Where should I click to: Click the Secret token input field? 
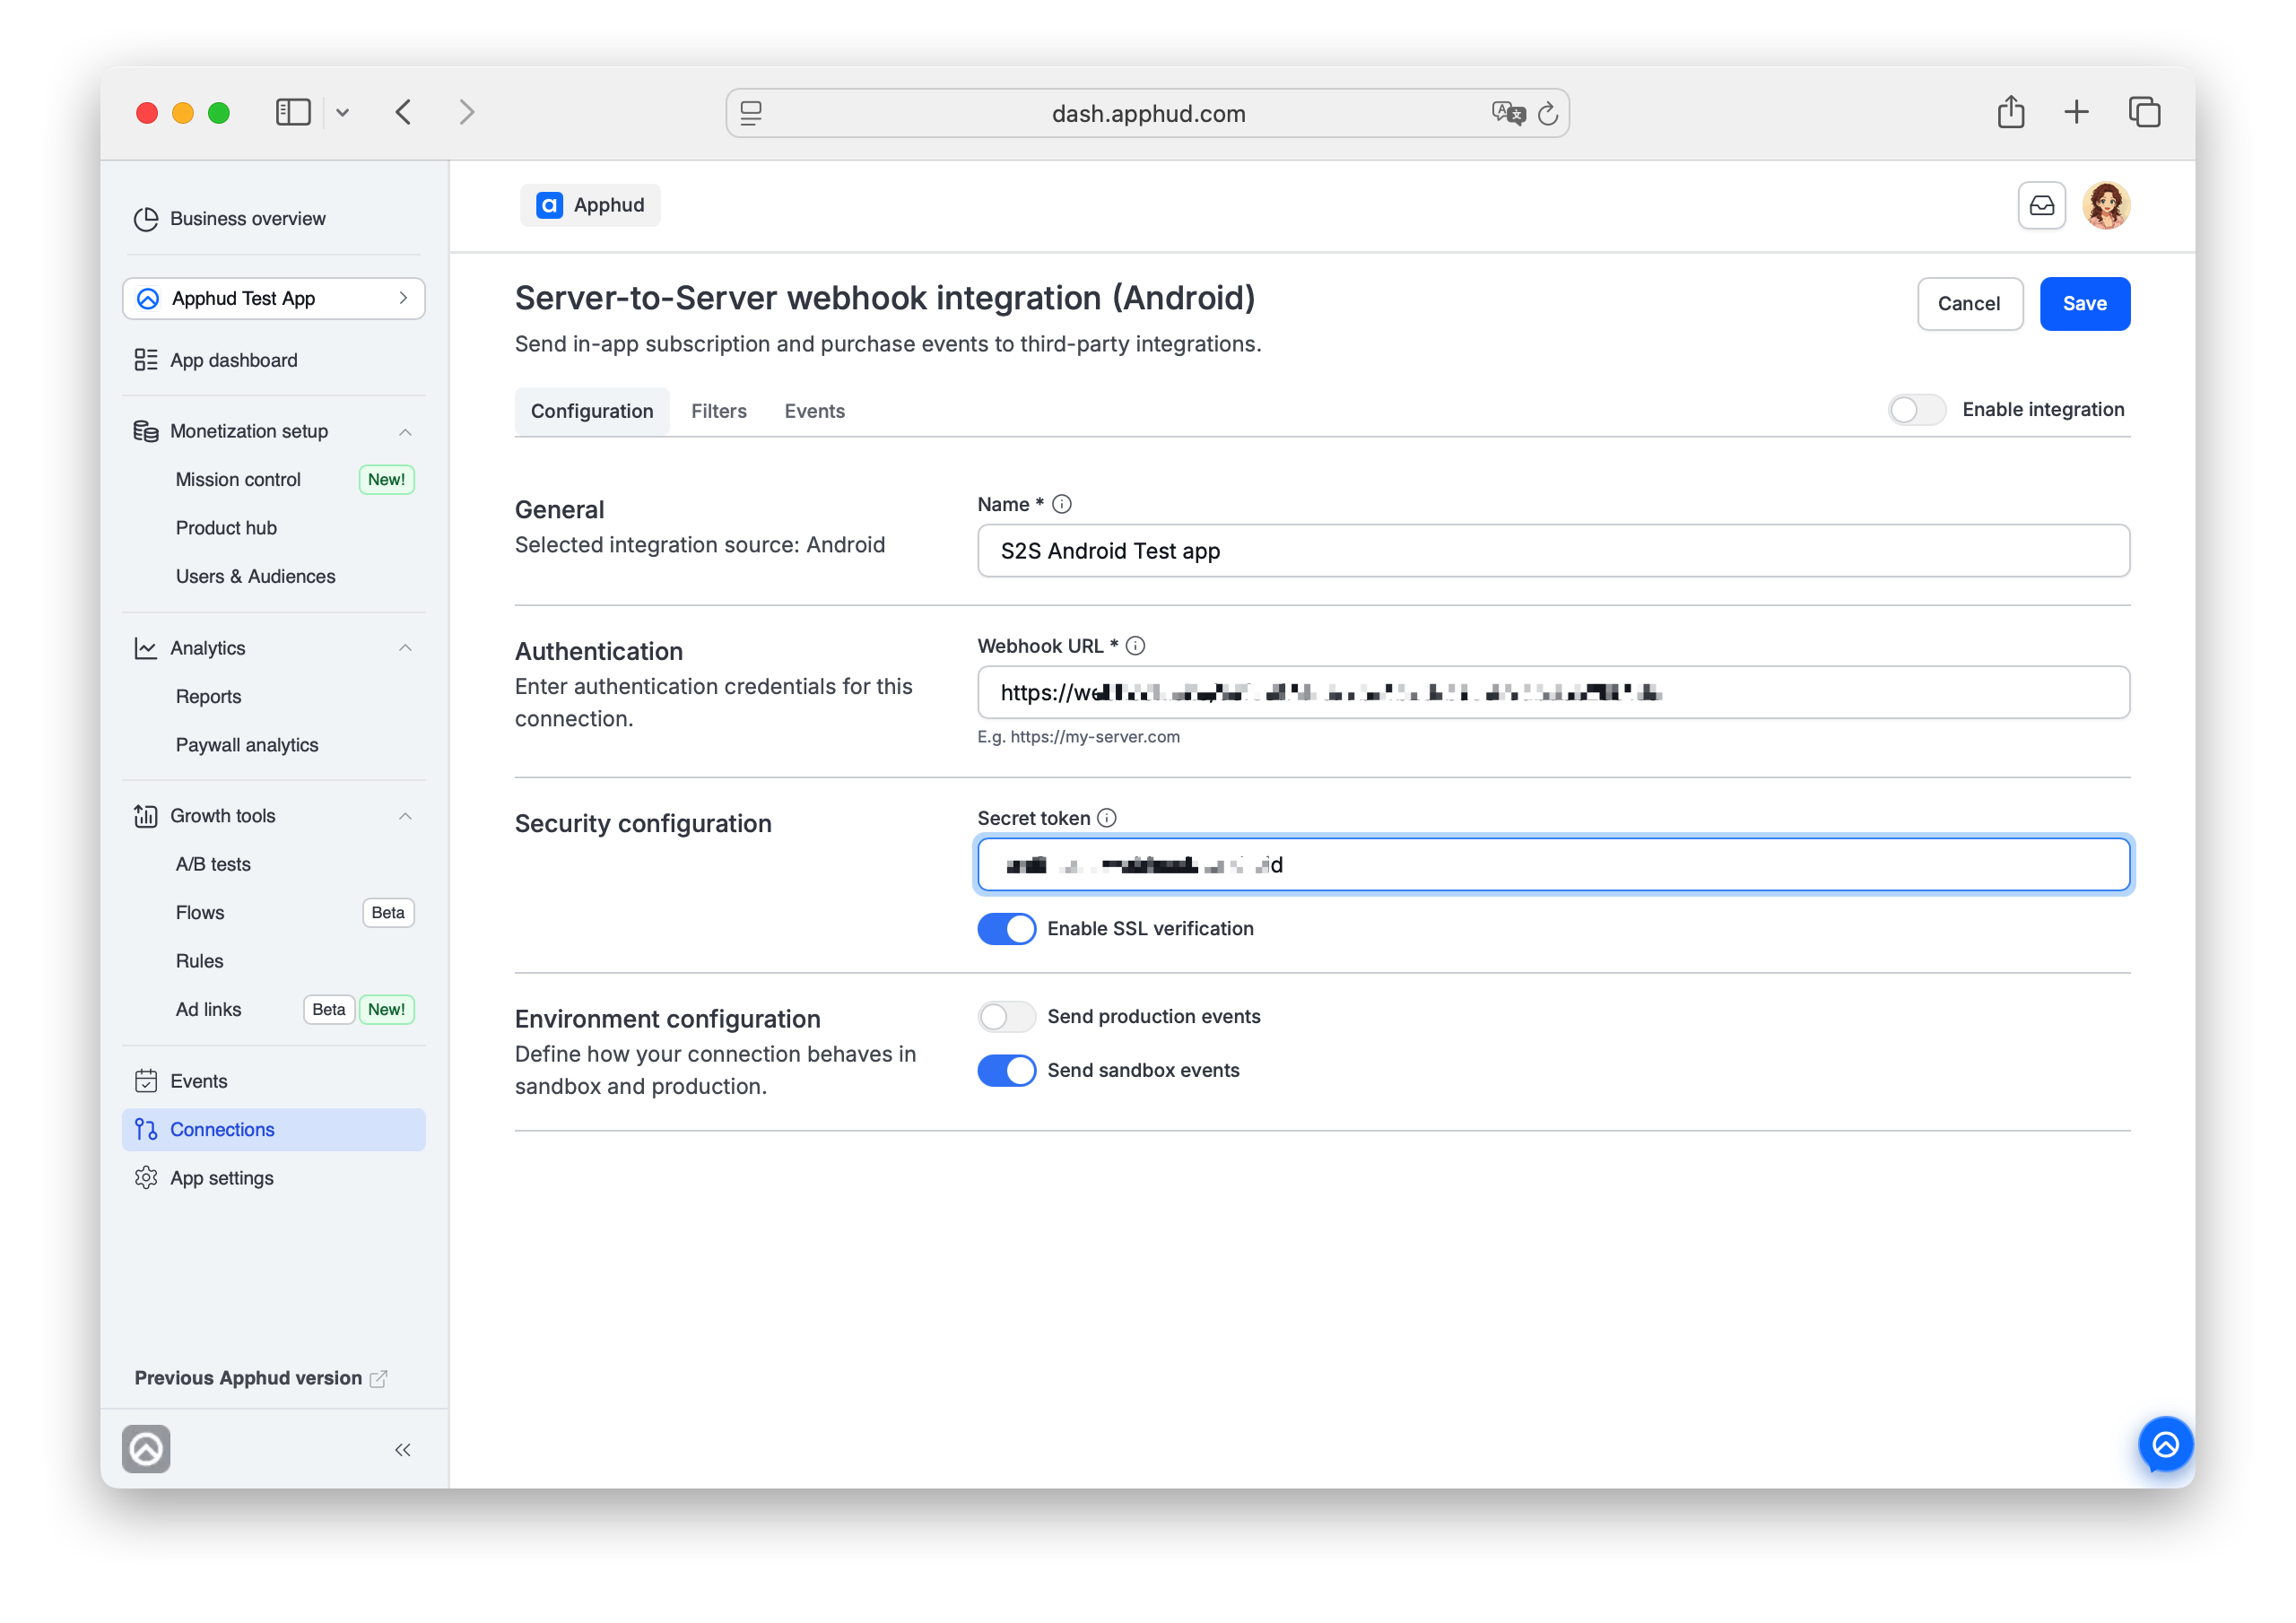point(1553,864)
